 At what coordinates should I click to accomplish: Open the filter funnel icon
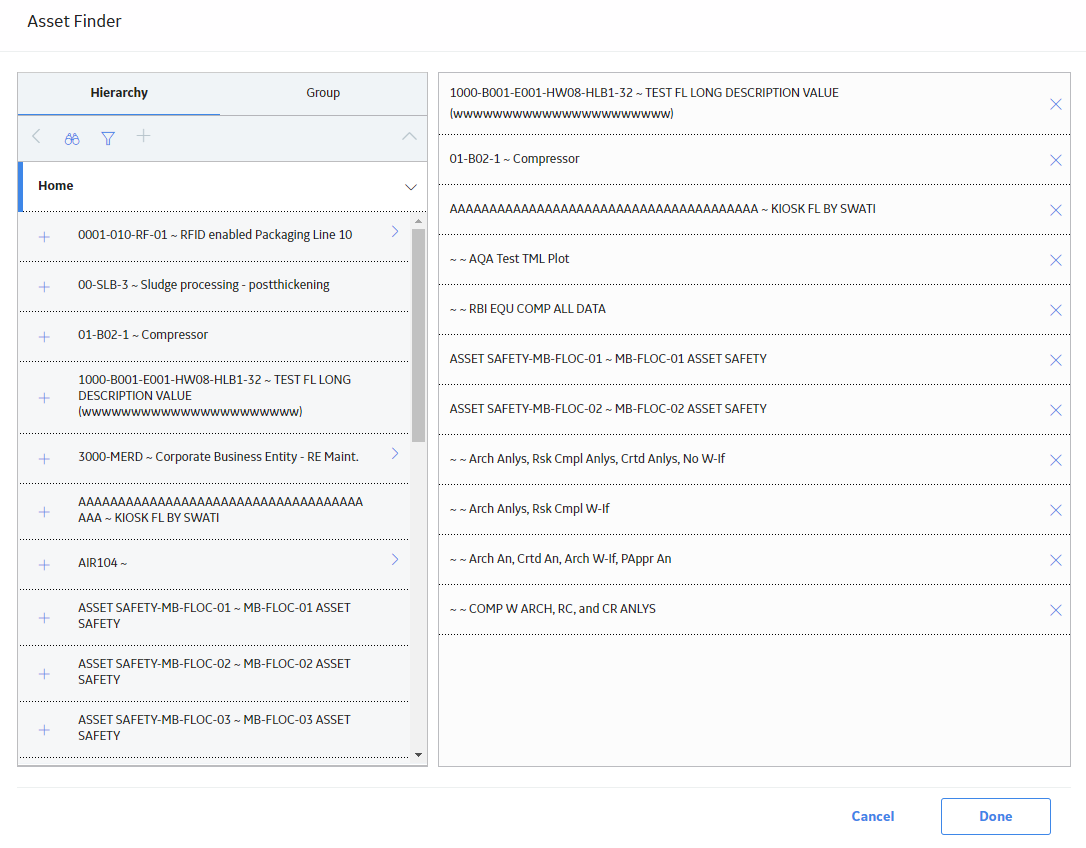point(108,139)
